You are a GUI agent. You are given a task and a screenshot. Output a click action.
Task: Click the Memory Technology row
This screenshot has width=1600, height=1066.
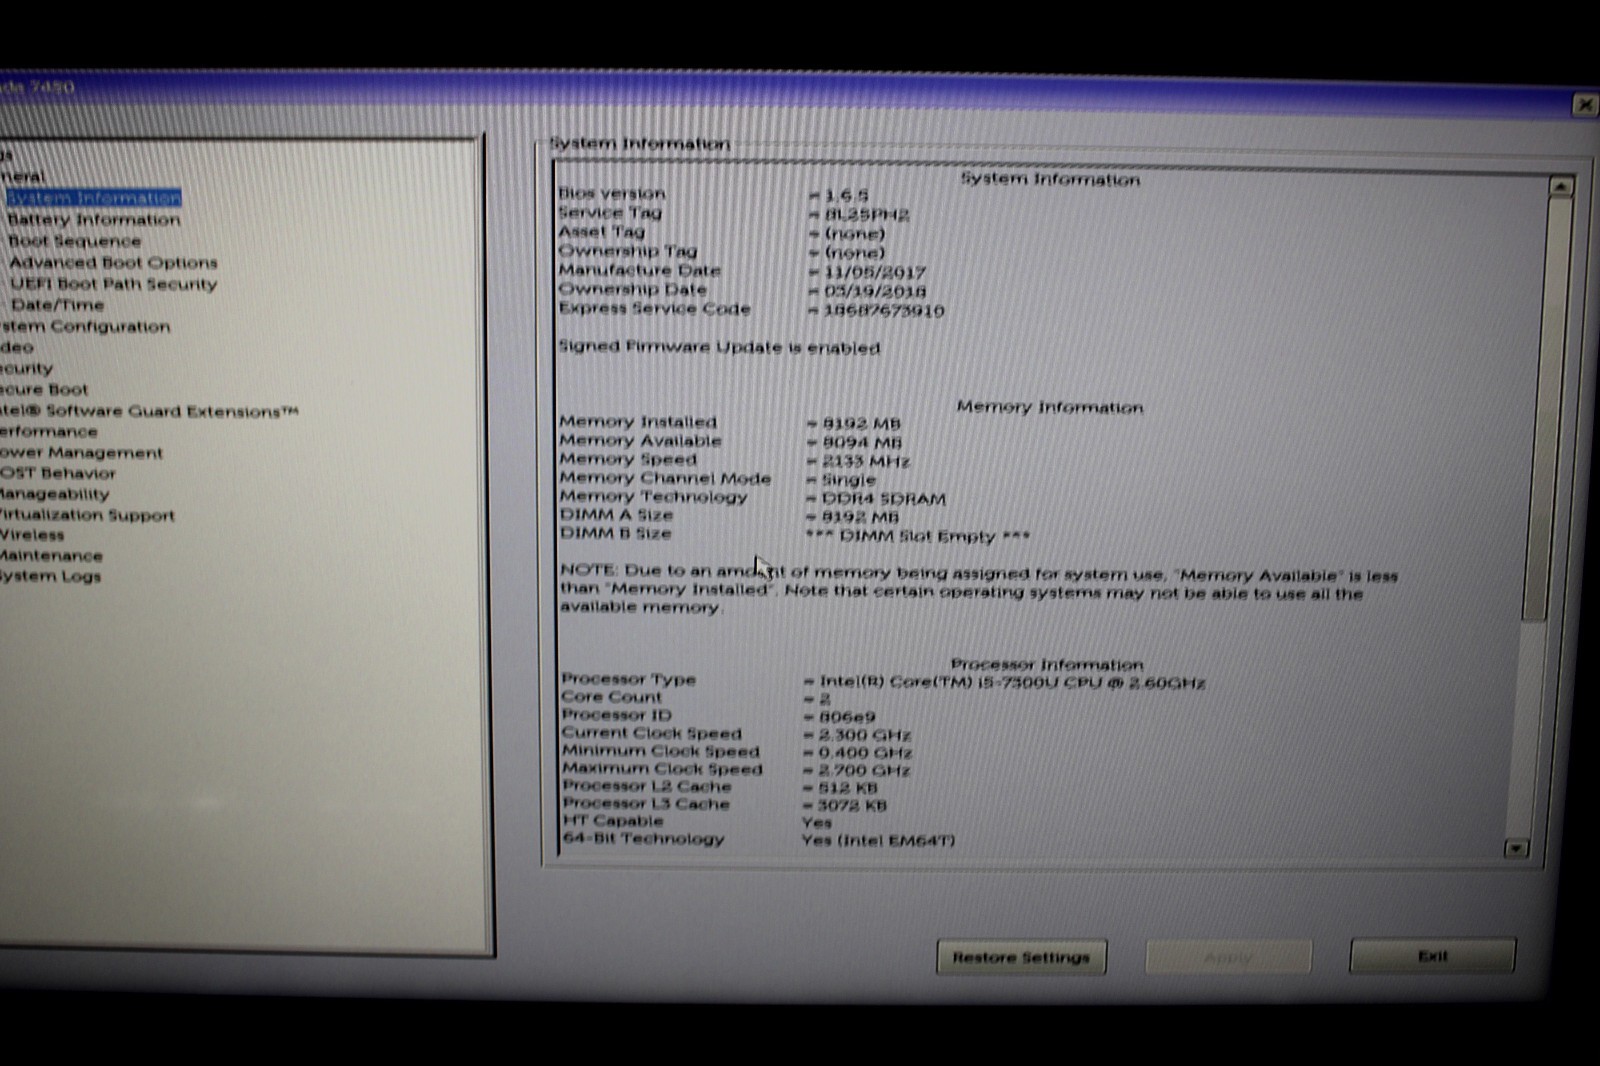[752, 497]
